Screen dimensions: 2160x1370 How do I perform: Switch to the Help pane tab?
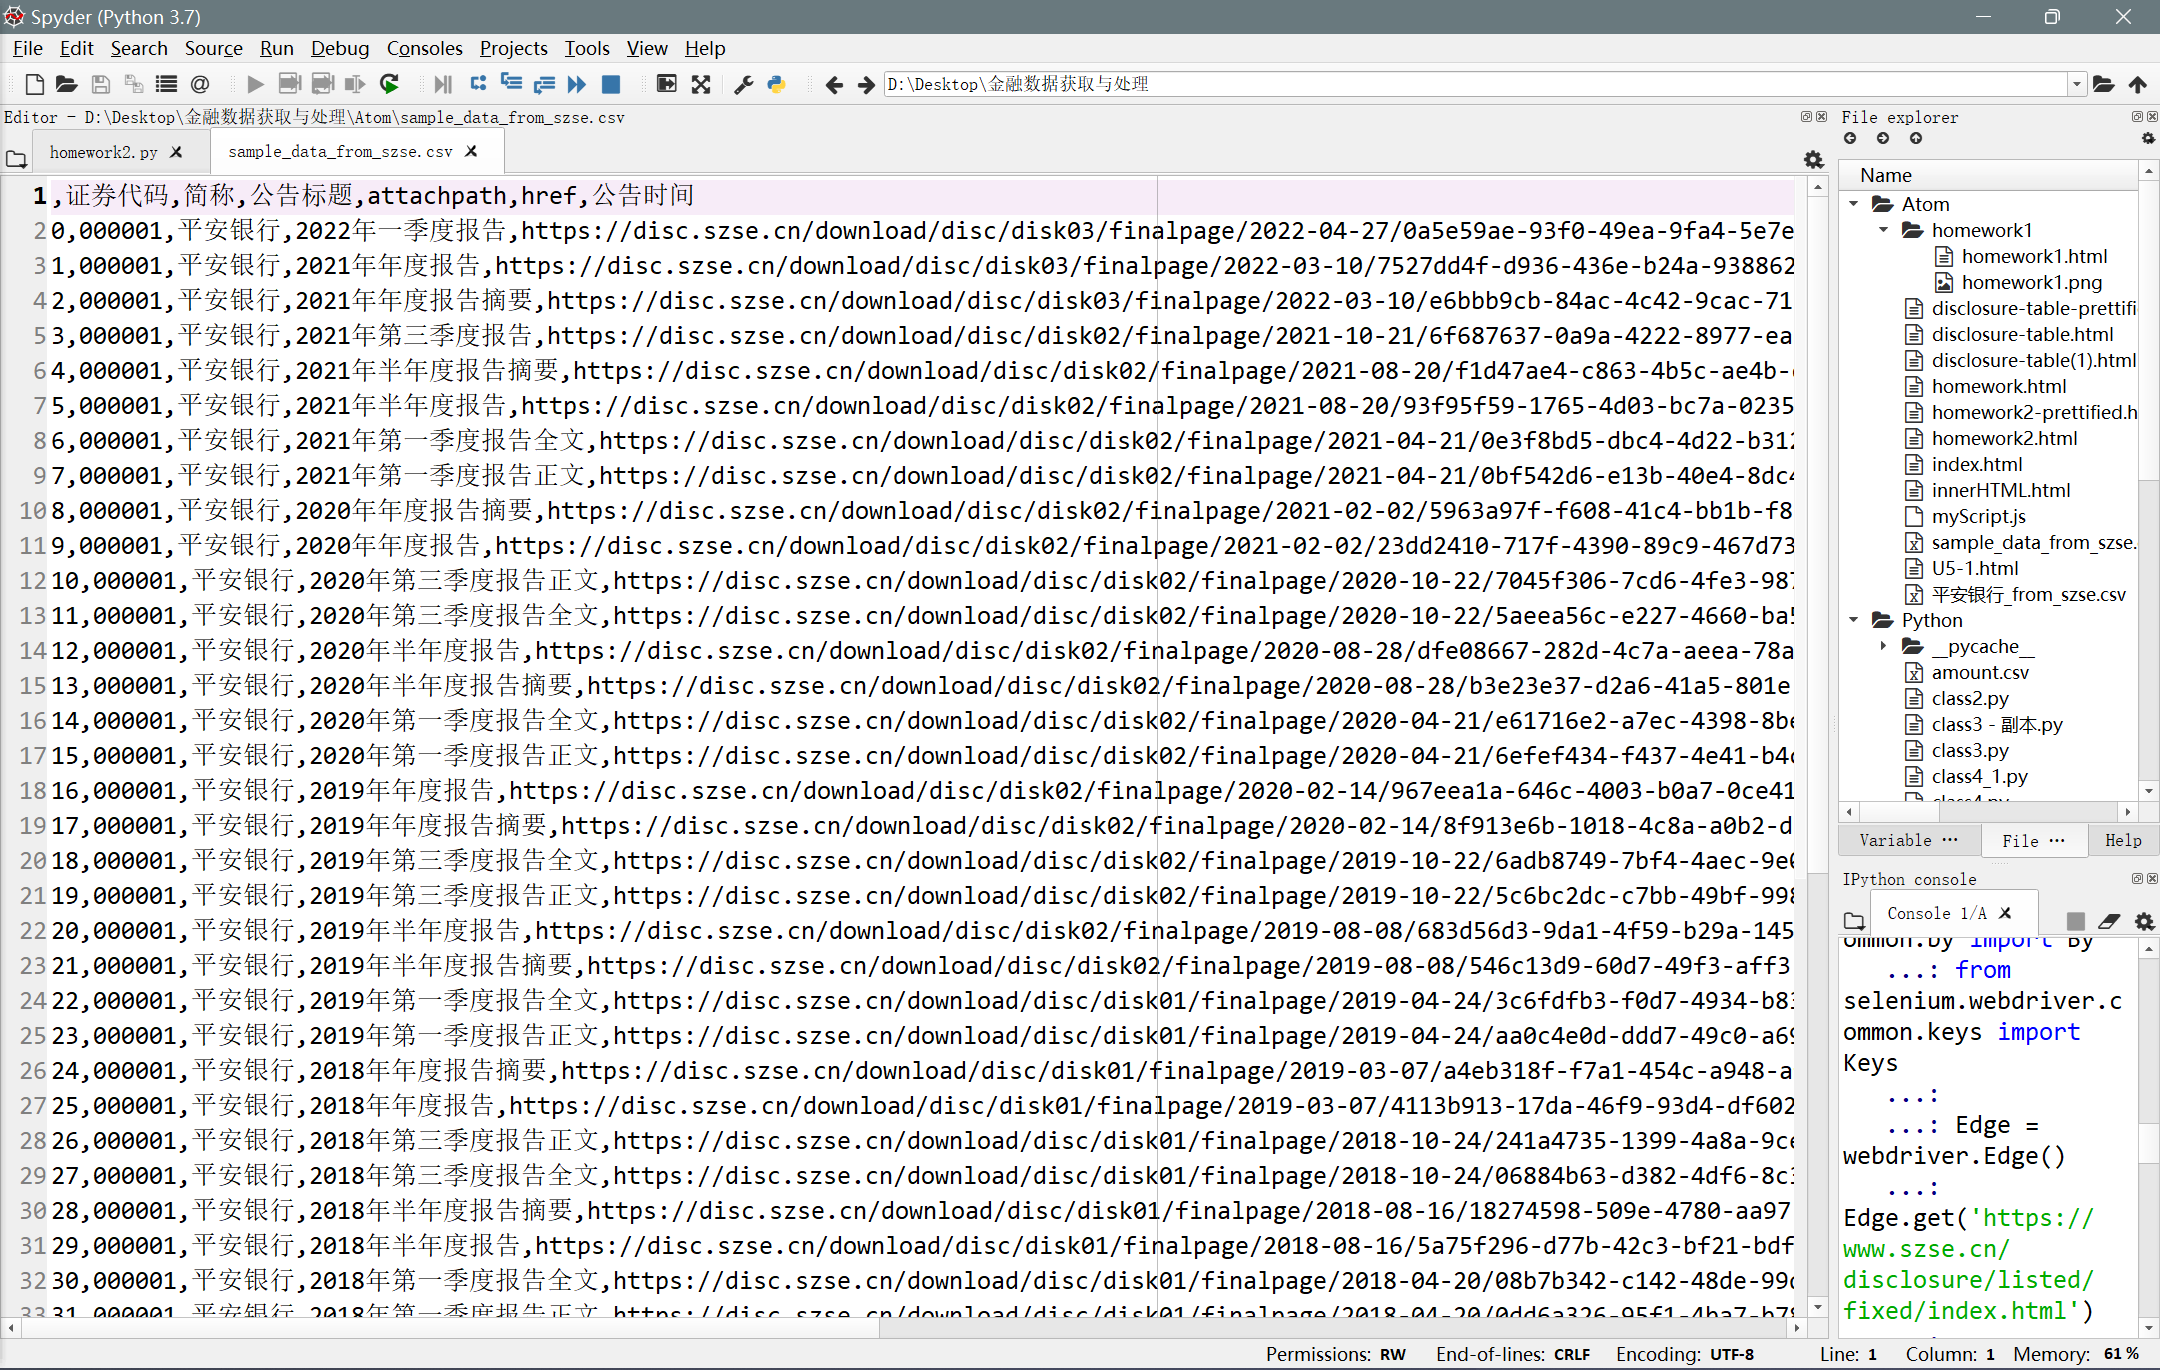(x=2122, y=840)
